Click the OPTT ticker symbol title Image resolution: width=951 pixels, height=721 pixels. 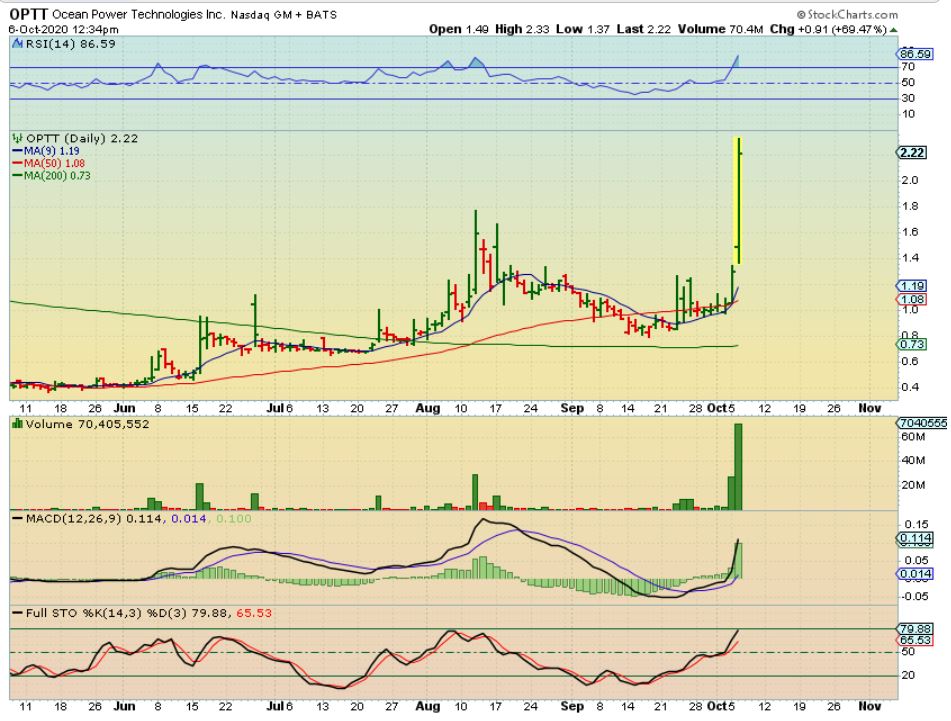(x=27, y=15)
